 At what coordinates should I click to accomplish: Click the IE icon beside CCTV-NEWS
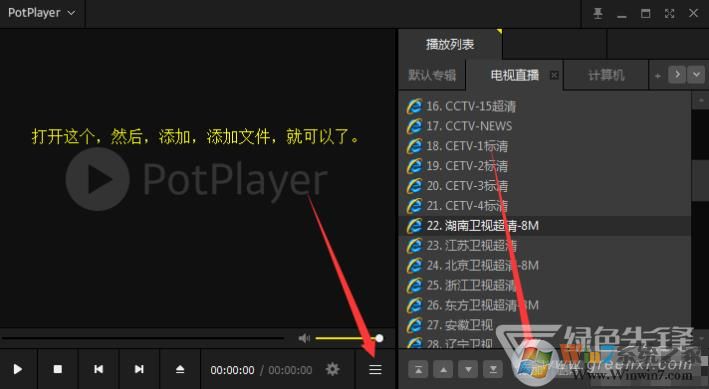click(x=414, y=126)
